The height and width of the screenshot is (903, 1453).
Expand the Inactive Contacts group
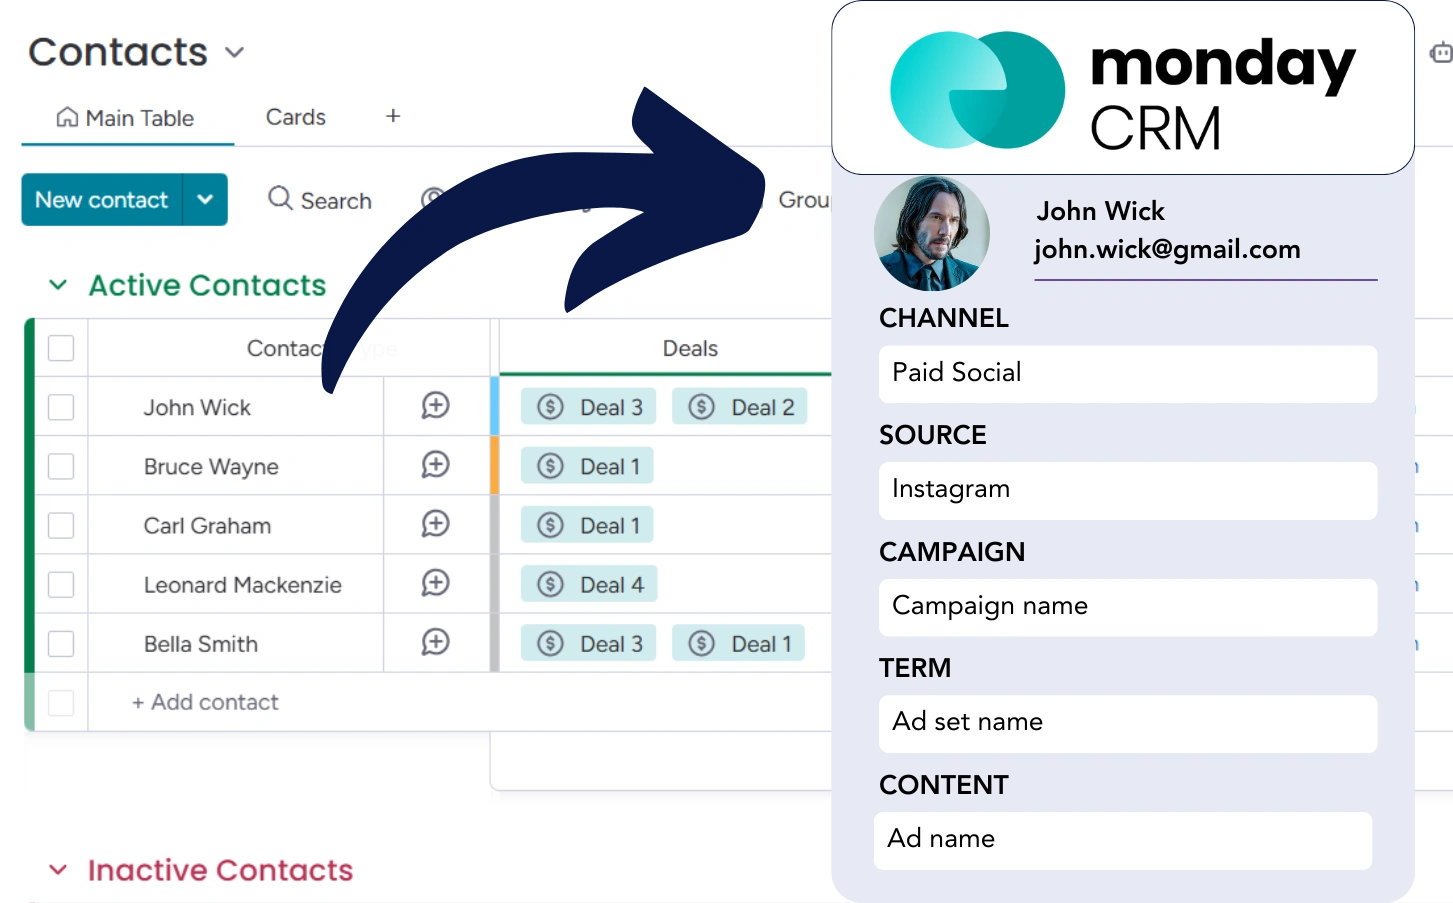pyautogui.click(x=58, y=870)
